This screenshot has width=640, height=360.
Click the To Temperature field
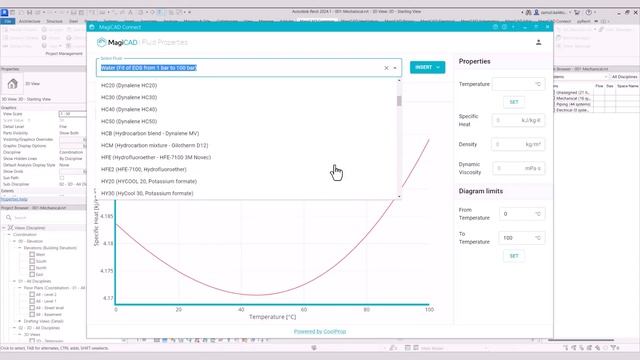[522, 238]
